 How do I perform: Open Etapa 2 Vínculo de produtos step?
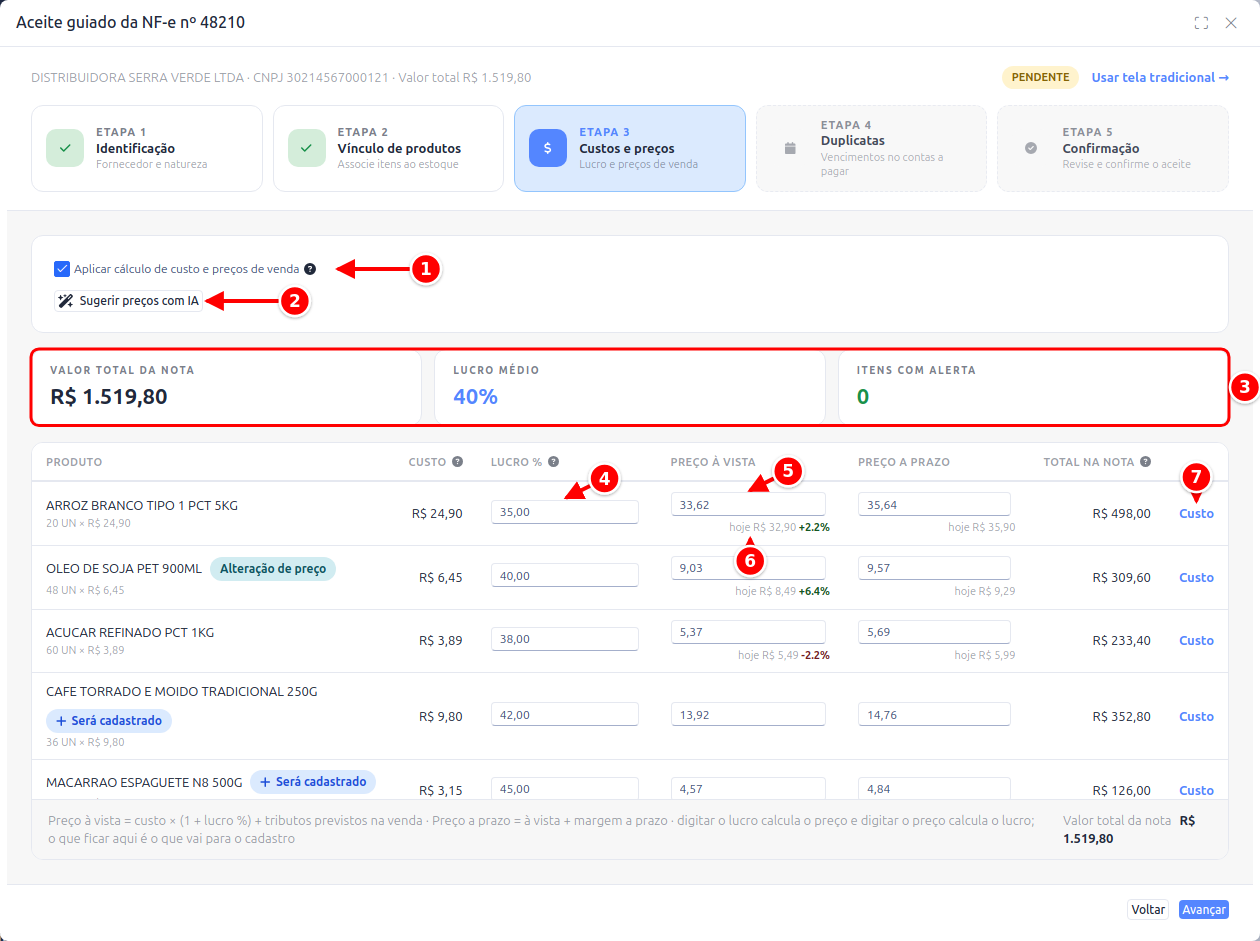click(388, 148)
